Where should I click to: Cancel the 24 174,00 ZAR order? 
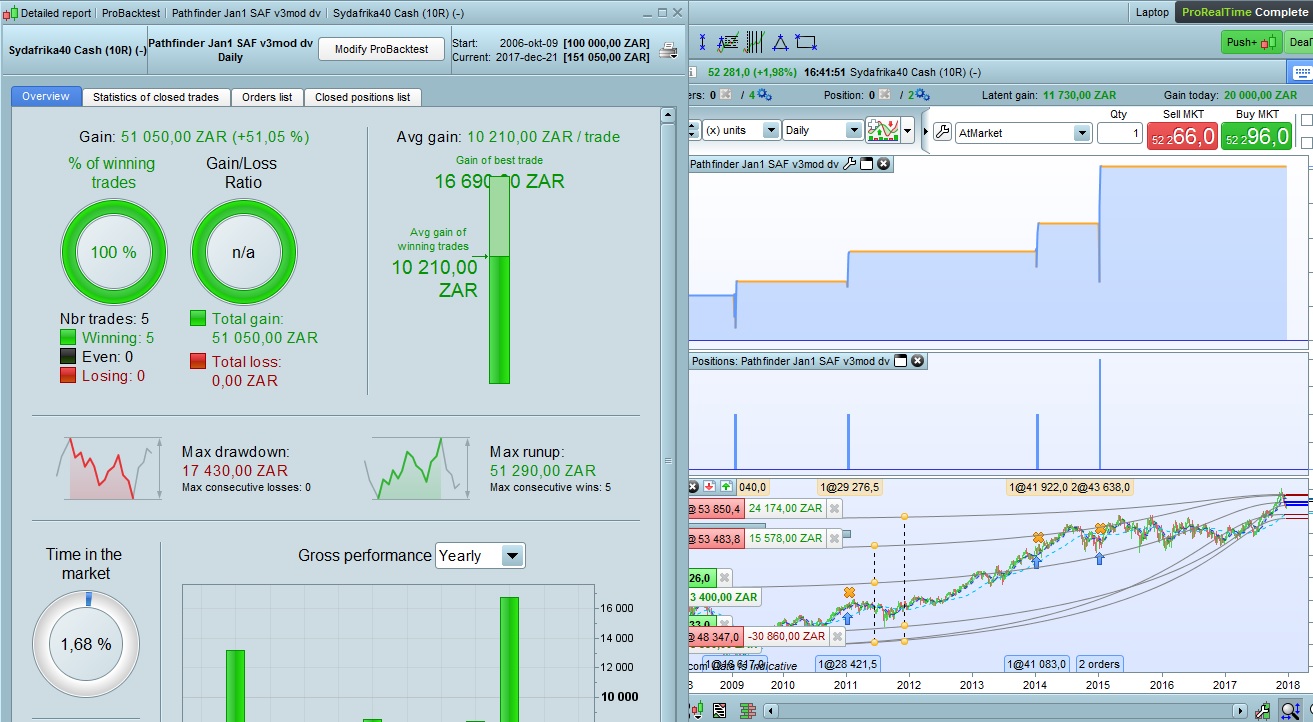tap(835, 508)
